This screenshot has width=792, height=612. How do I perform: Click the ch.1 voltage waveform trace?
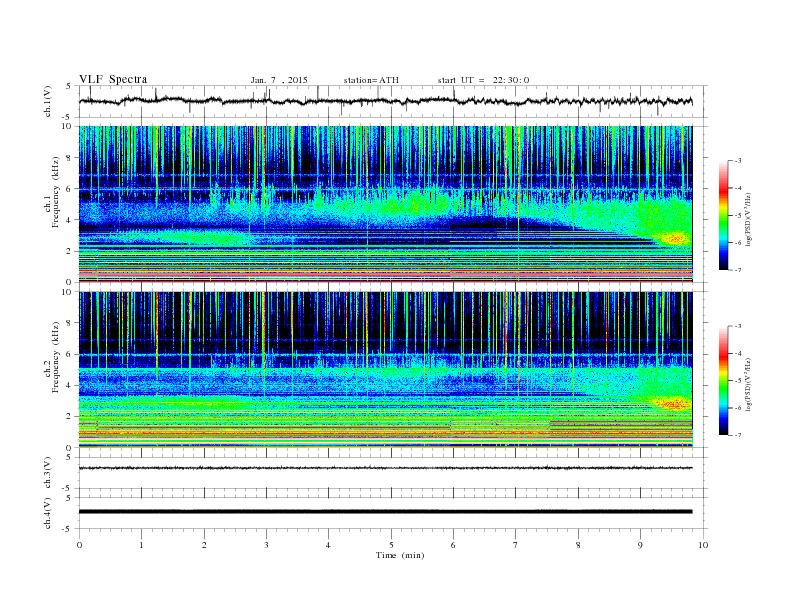pyautogui.click(x=385, y=101)
